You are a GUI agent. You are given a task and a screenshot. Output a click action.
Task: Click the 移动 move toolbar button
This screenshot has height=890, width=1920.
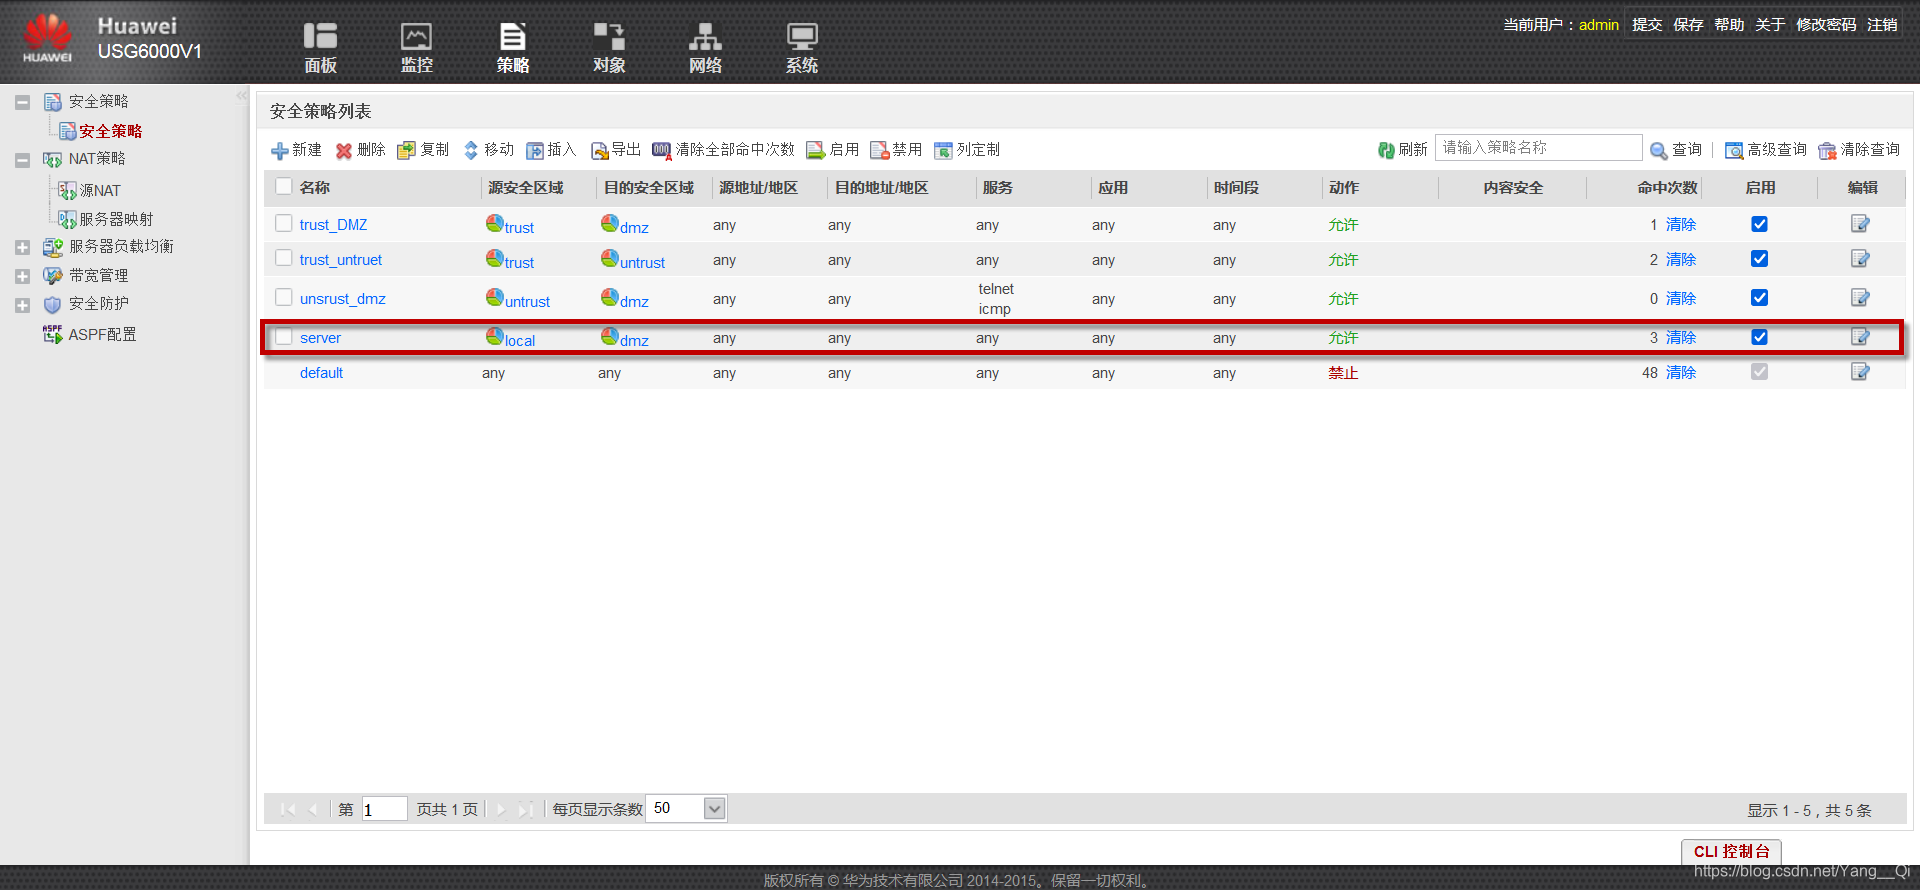click(x=488, y=150)
